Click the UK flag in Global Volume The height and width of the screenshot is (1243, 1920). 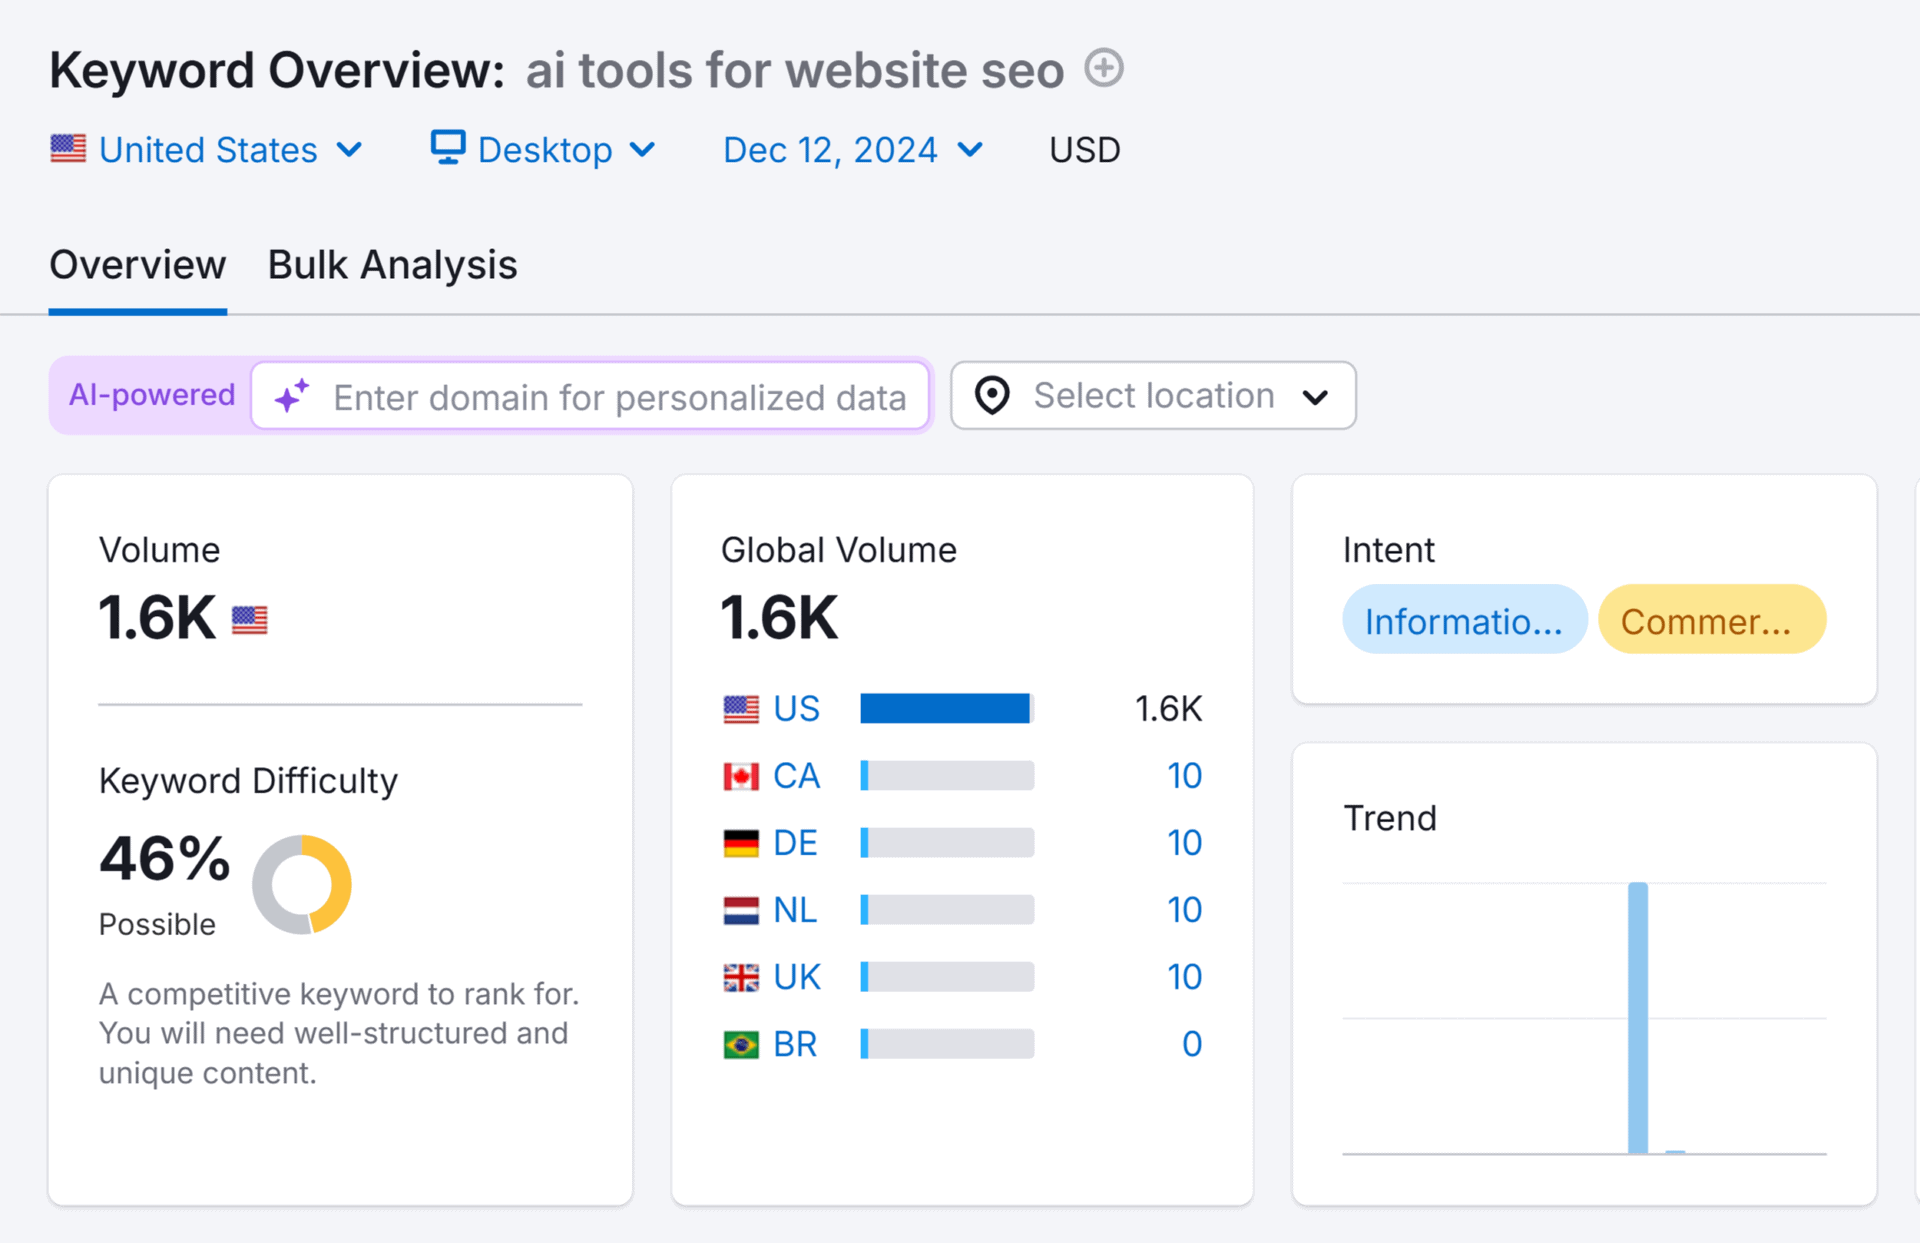(x=741, y=976)
